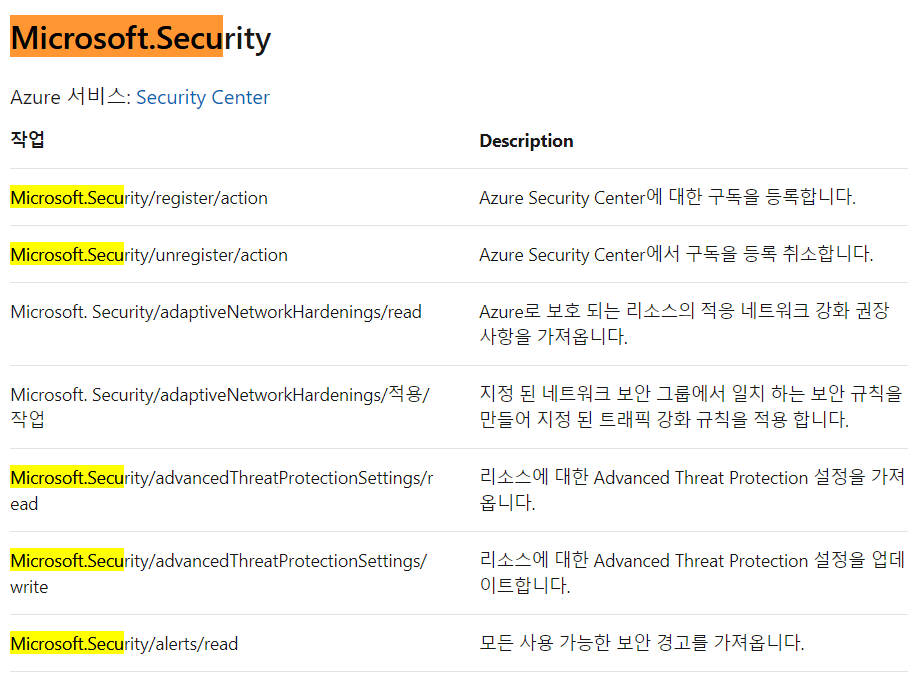Open the Security Center link

coord(203,97)
